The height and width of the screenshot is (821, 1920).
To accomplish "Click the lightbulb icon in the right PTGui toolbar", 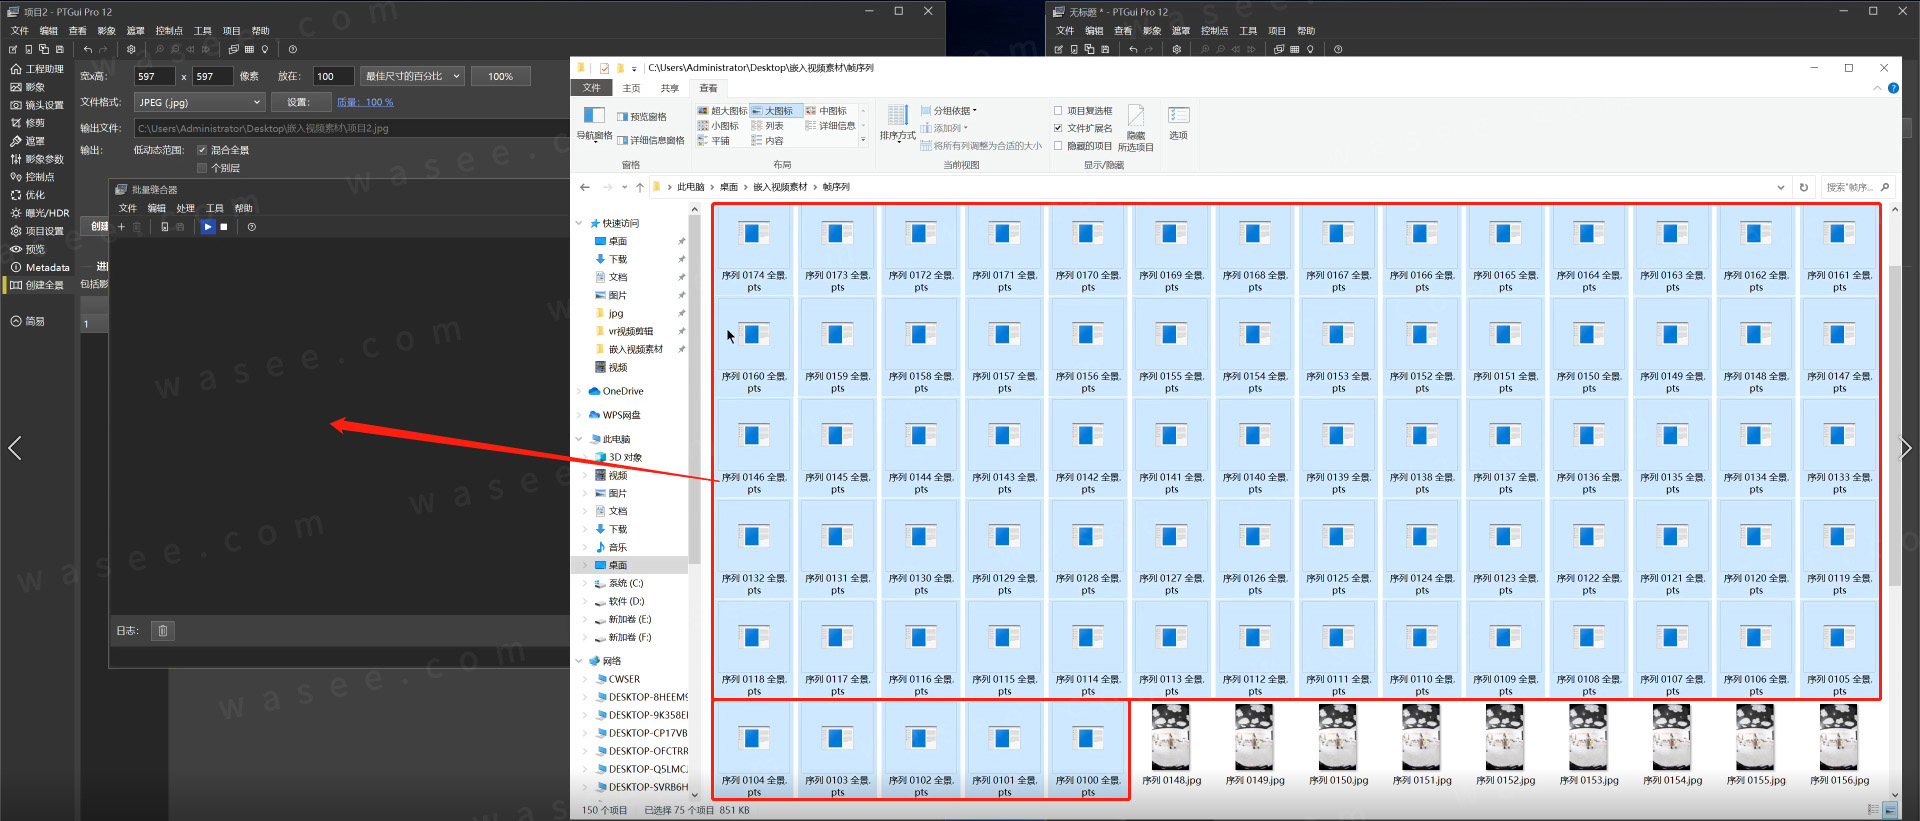I will pos(1310,49).
